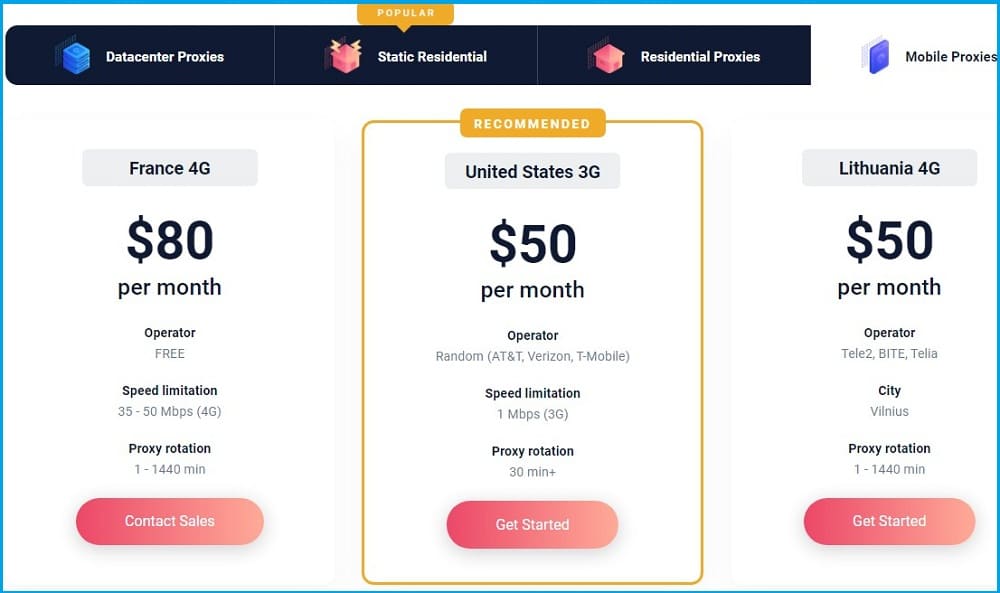Click the Residential Proxies house icon

click(607, 55)
